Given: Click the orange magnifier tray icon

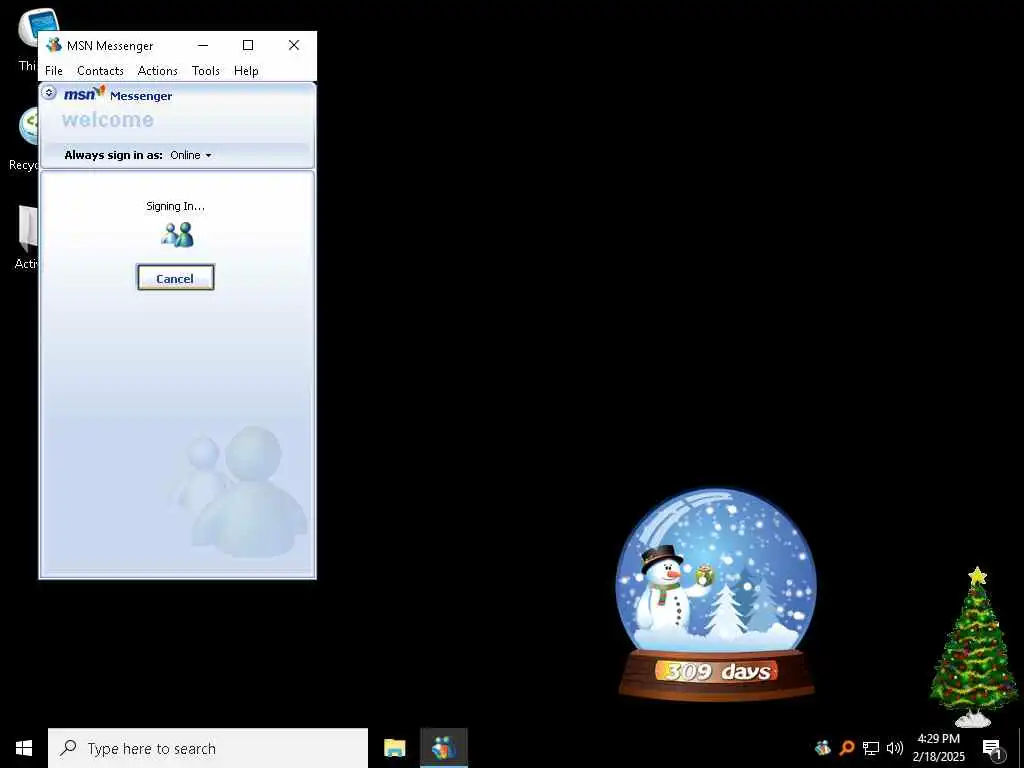Looking at the screenshot, I should 846,747.
